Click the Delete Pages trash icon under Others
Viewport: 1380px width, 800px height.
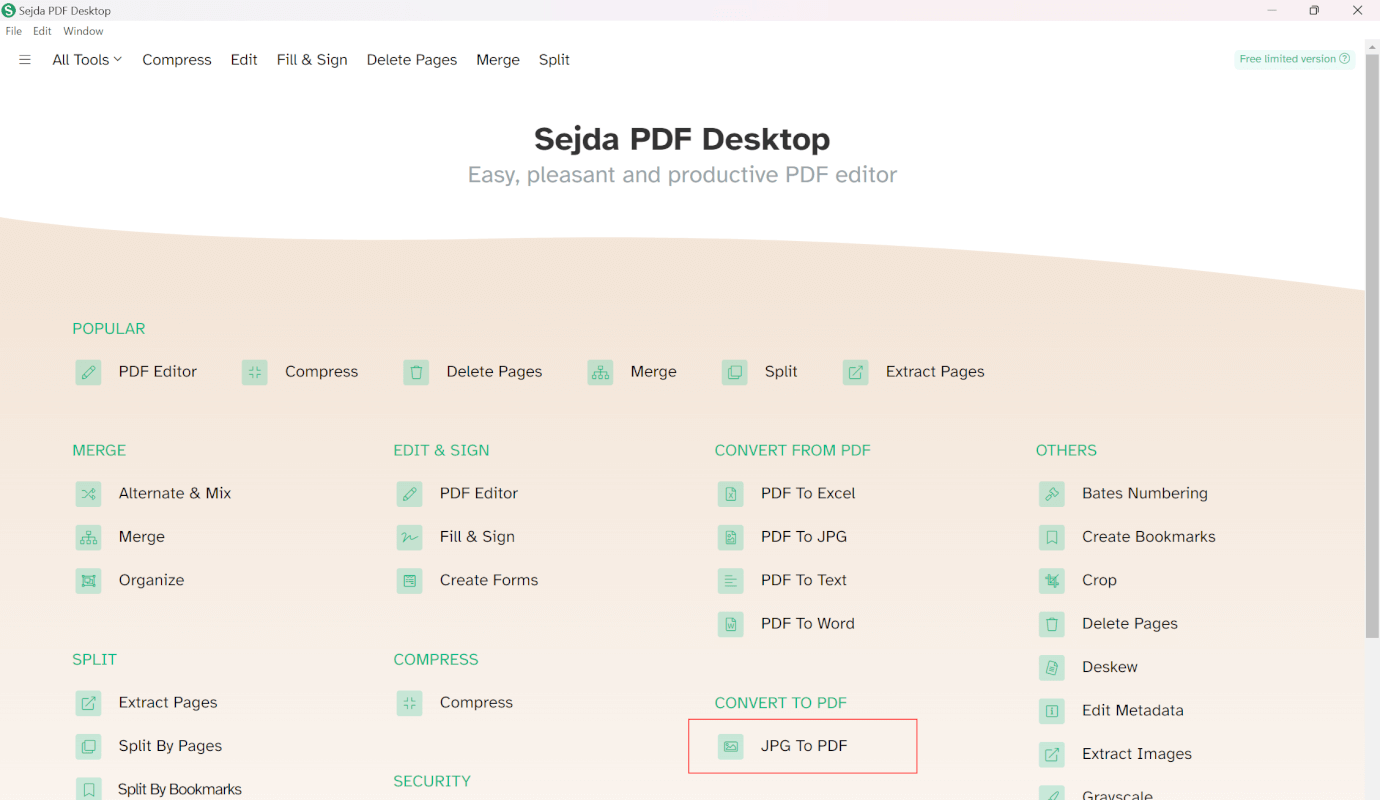[1052, 625]
